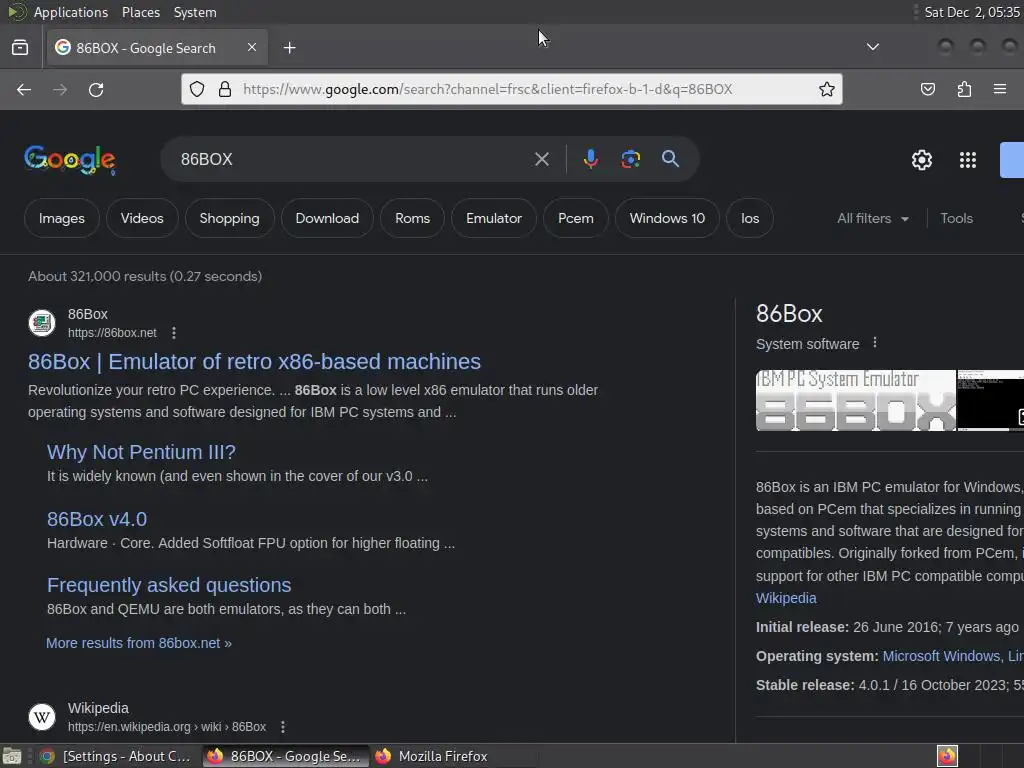
Task: Select the Windows 10 filter chip
Action: [667, 218]
